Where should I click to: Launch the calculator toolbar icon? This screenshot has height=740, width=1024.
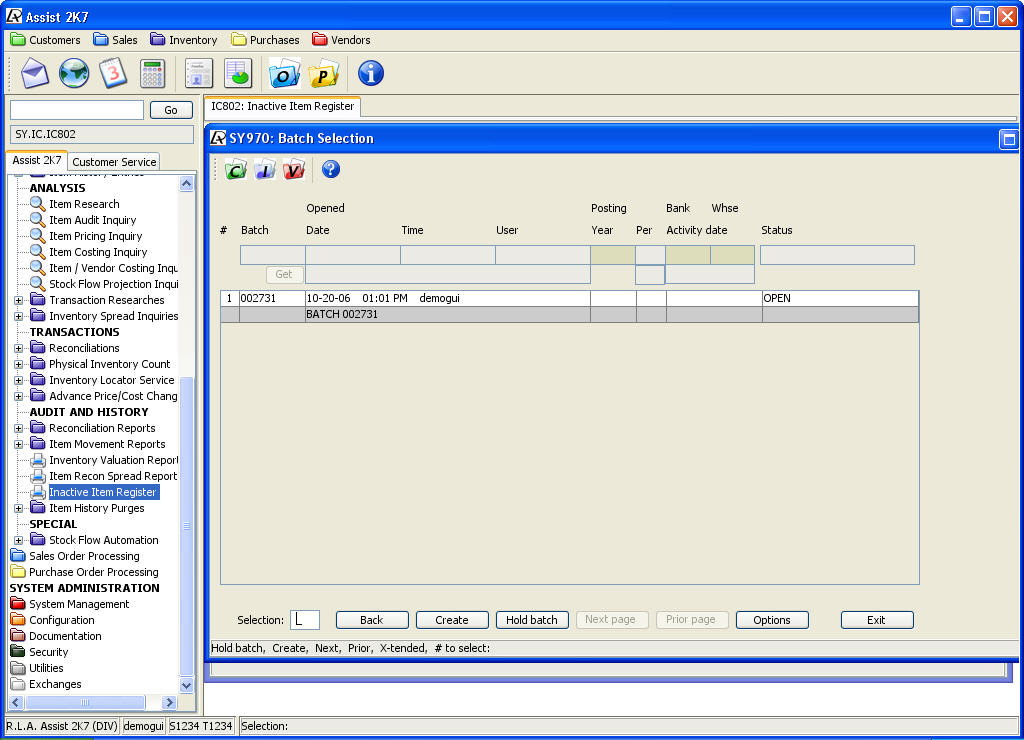tap(152, 73)
